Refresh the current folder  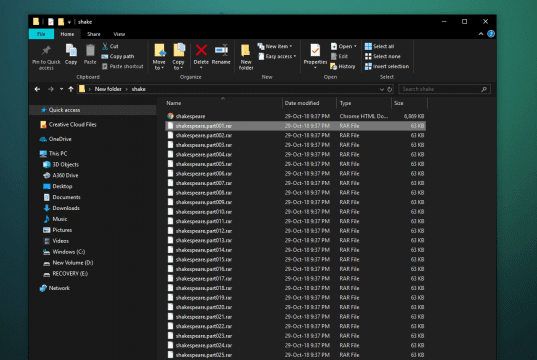point(389,89)
